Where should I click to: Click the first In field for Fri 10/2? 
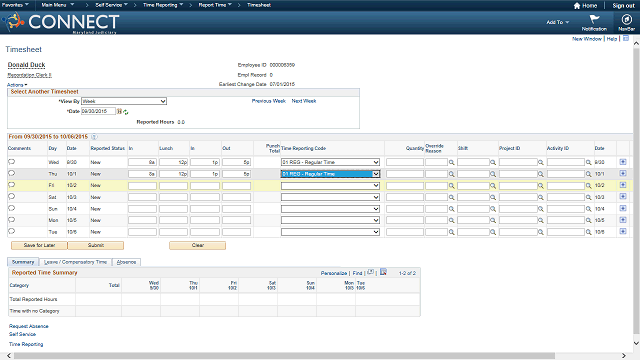pyautogui.click(x=142, y=186)
